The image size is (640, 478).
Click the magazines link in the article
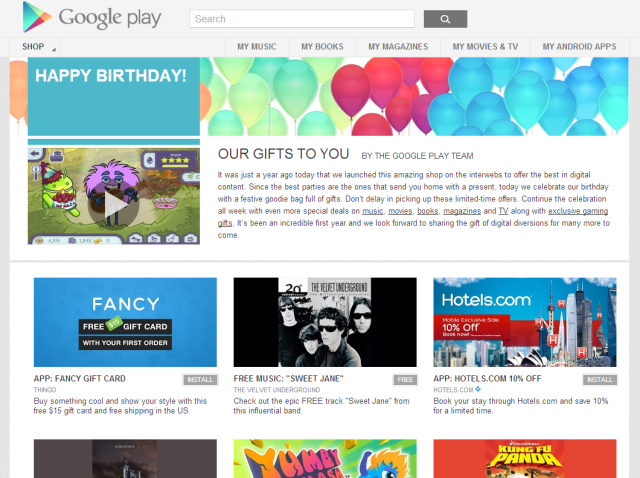pyautogui.click(x=462, y=211)
